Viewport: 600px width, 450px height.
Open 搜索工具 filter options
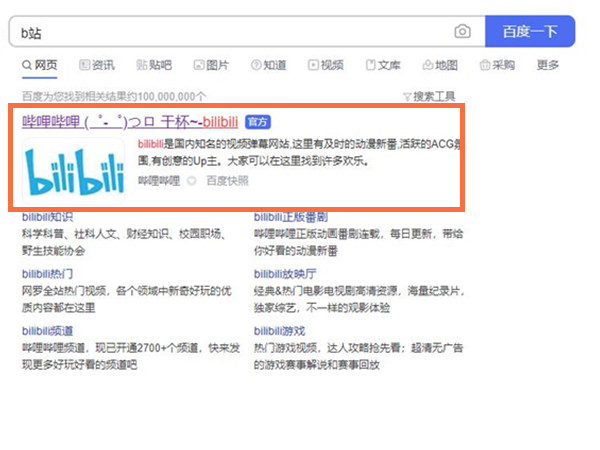coord(429,96)
